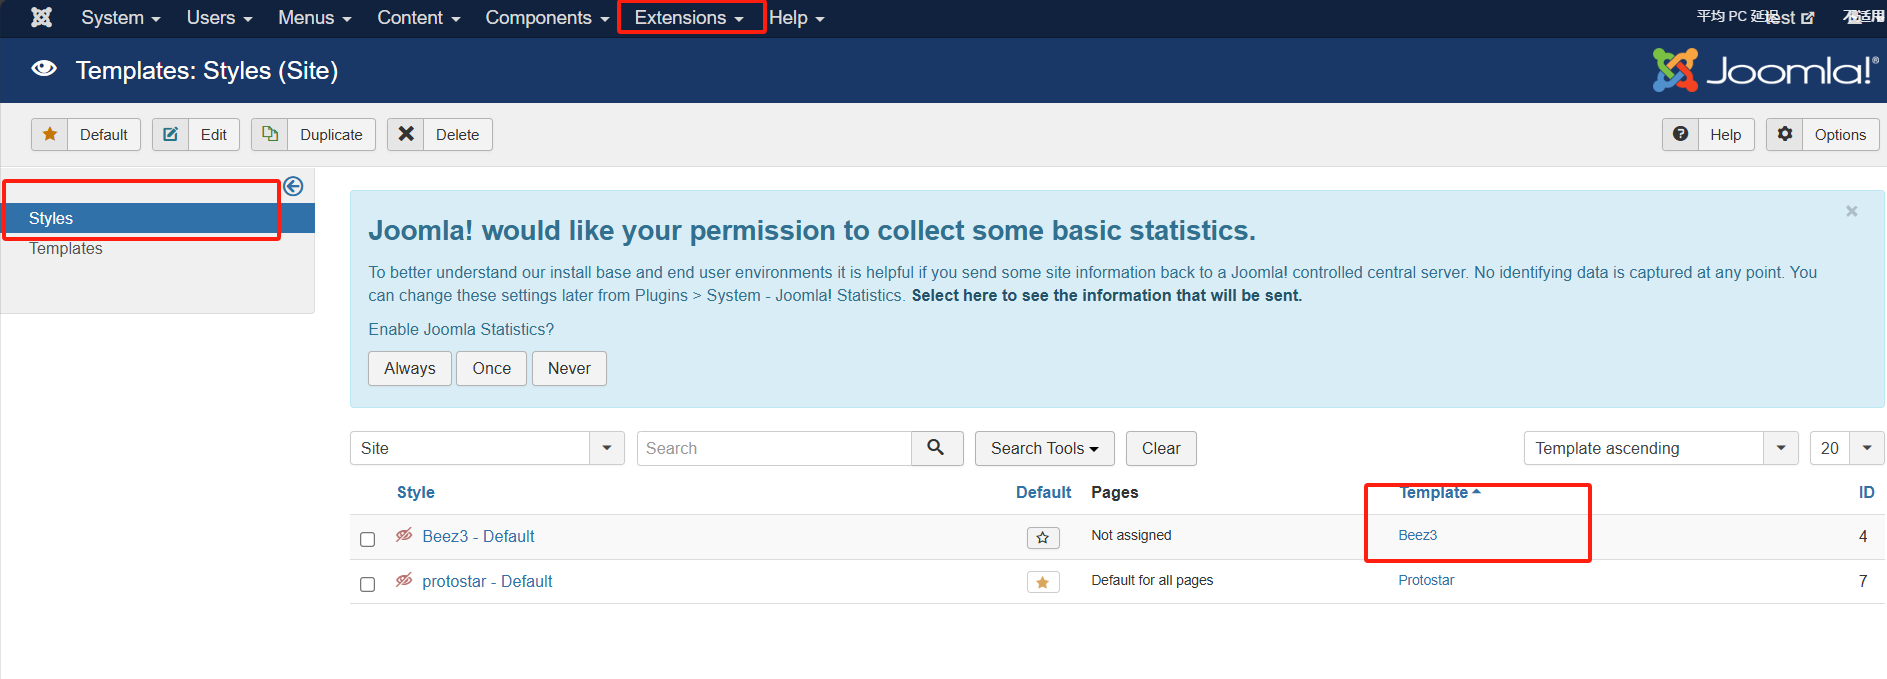The image size is (1887, 679).
Task: Sort by the Default column header
Action: coord(1043,492)
